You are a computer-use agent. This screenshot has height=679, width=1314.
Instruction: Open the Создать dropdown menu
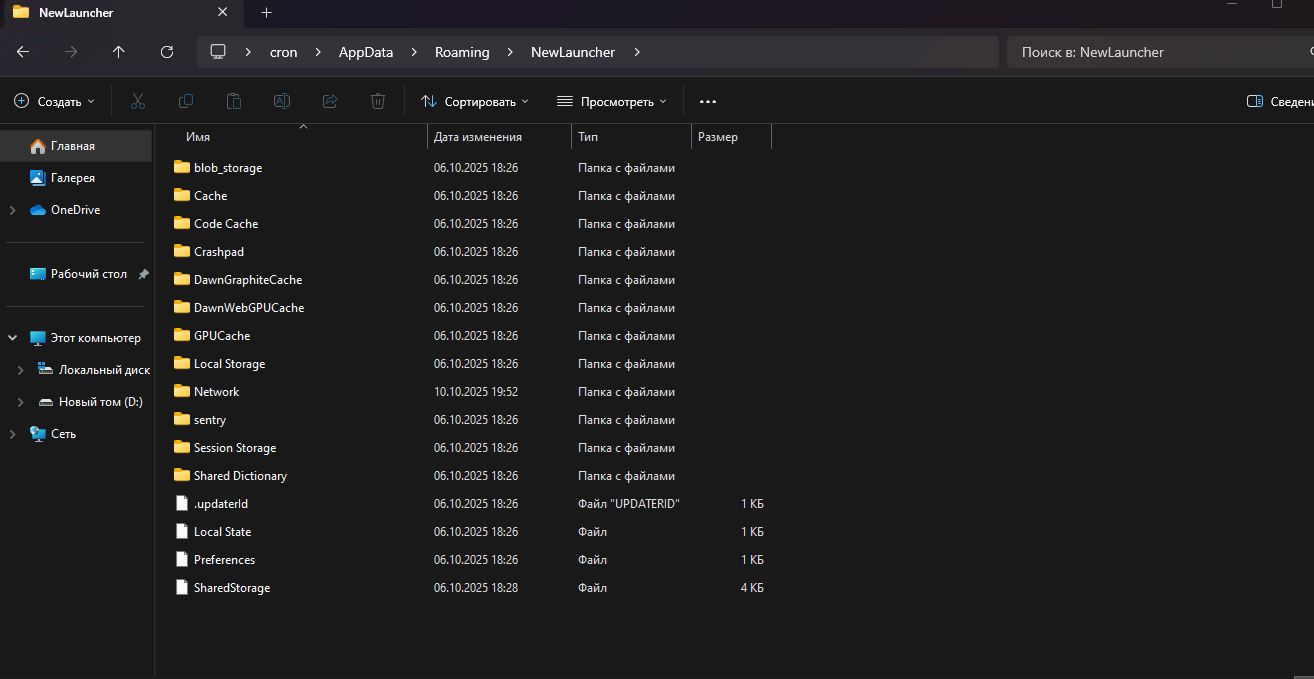coord(55,101)
